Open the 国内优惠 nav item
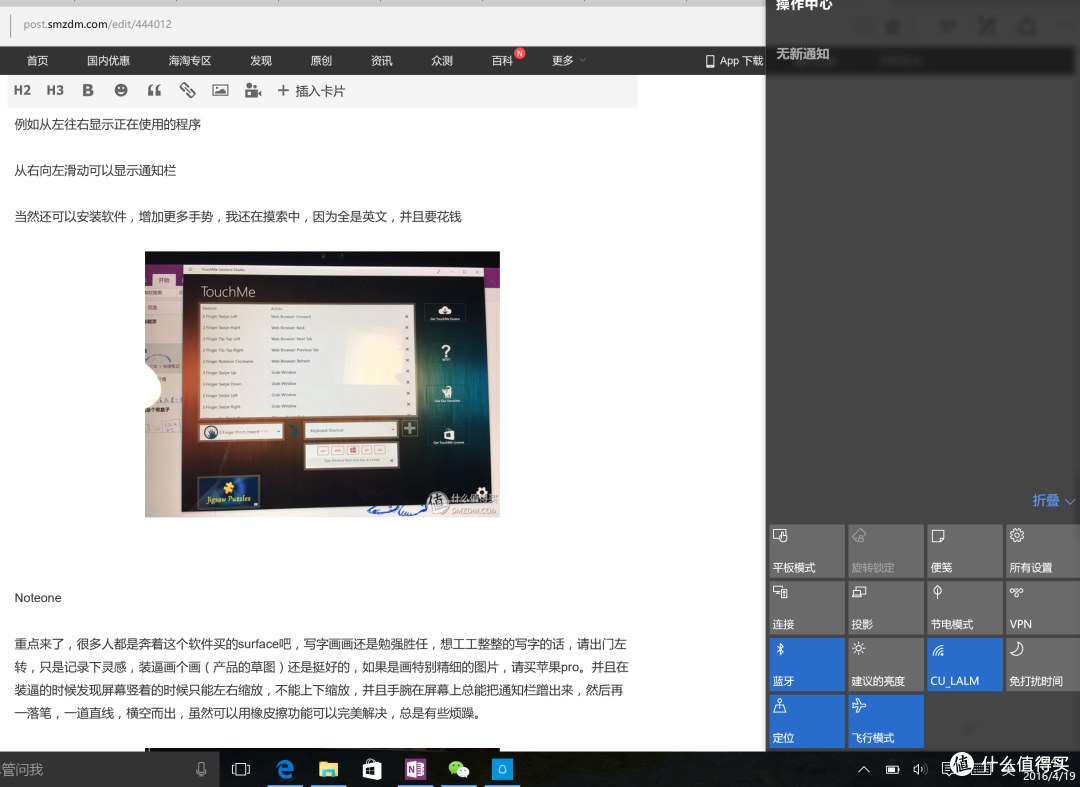This screenshot has height=787, width=1080. (108, 61)
